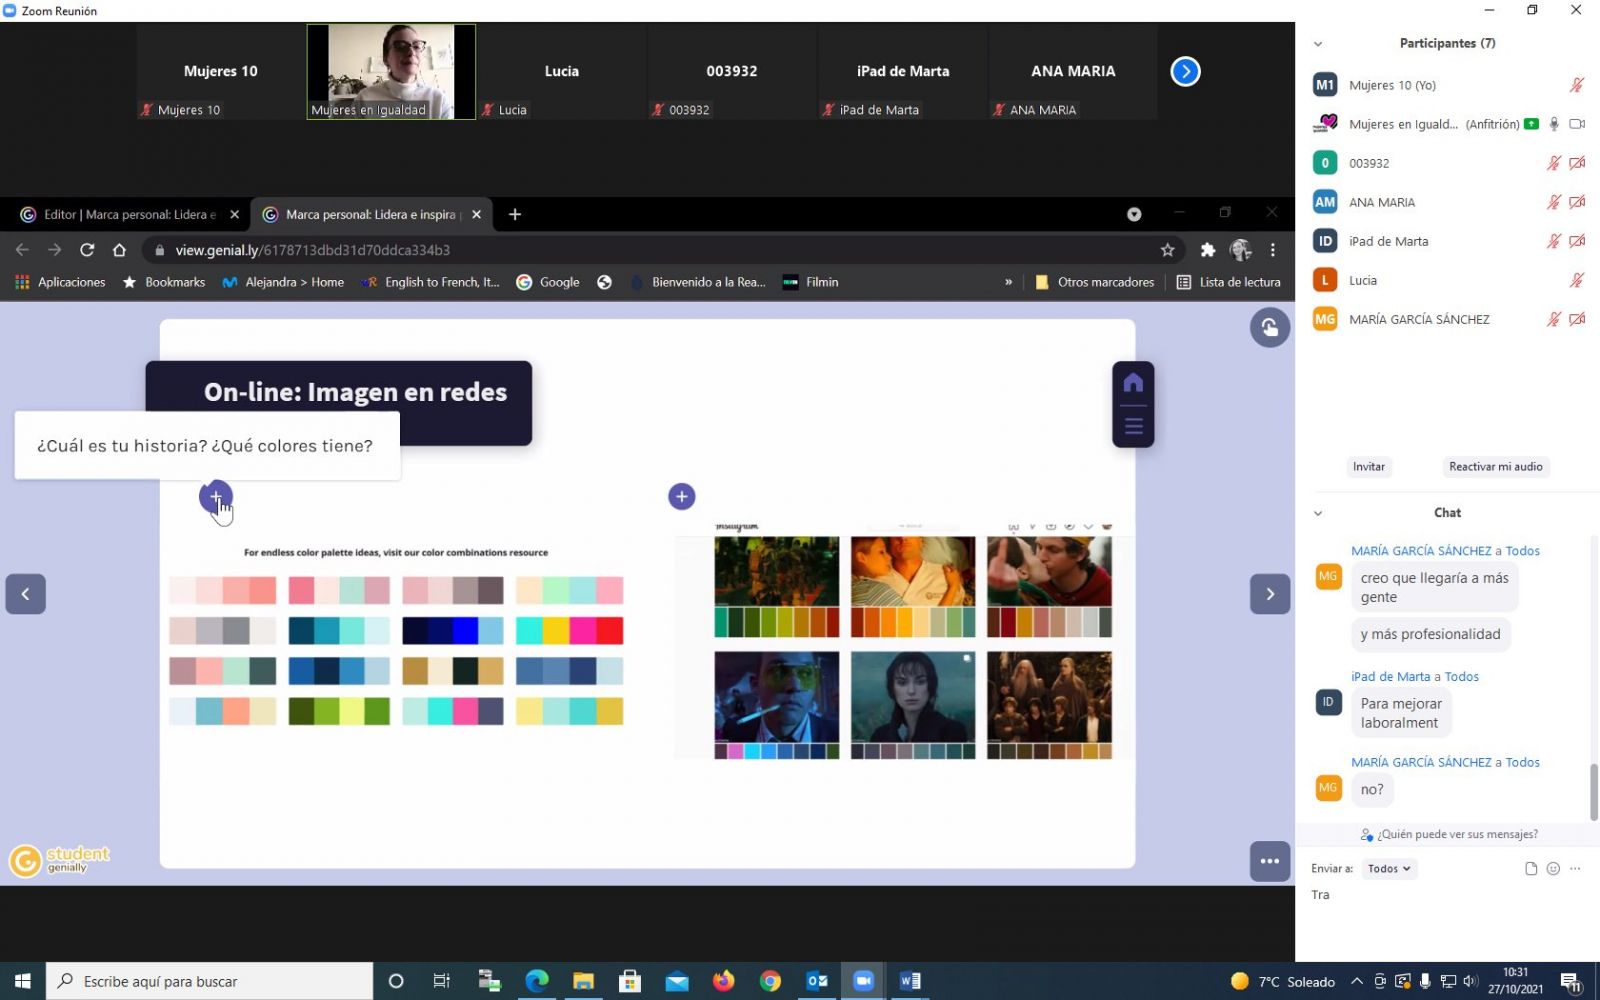Viewport: 1600px width, 1000px height.
Task: Toggle microphone icon for ANA MARIA
Action: [1554, 202]
